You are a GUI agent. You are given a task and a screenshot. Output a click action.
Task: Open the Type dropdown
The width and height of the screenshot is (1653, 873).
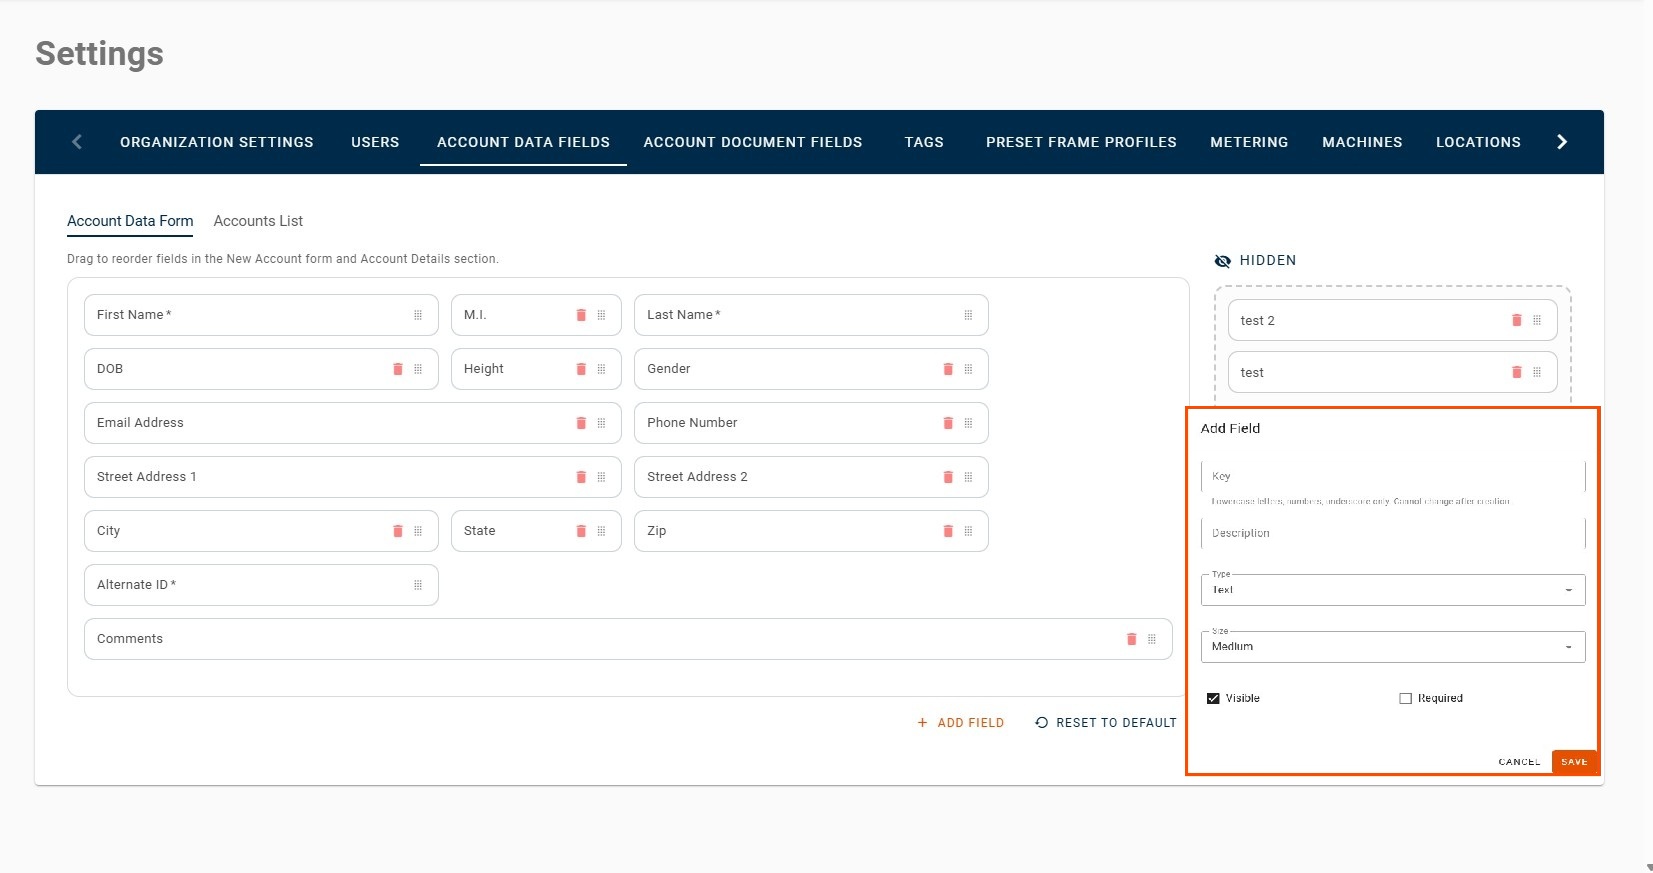pos(1393,590)
